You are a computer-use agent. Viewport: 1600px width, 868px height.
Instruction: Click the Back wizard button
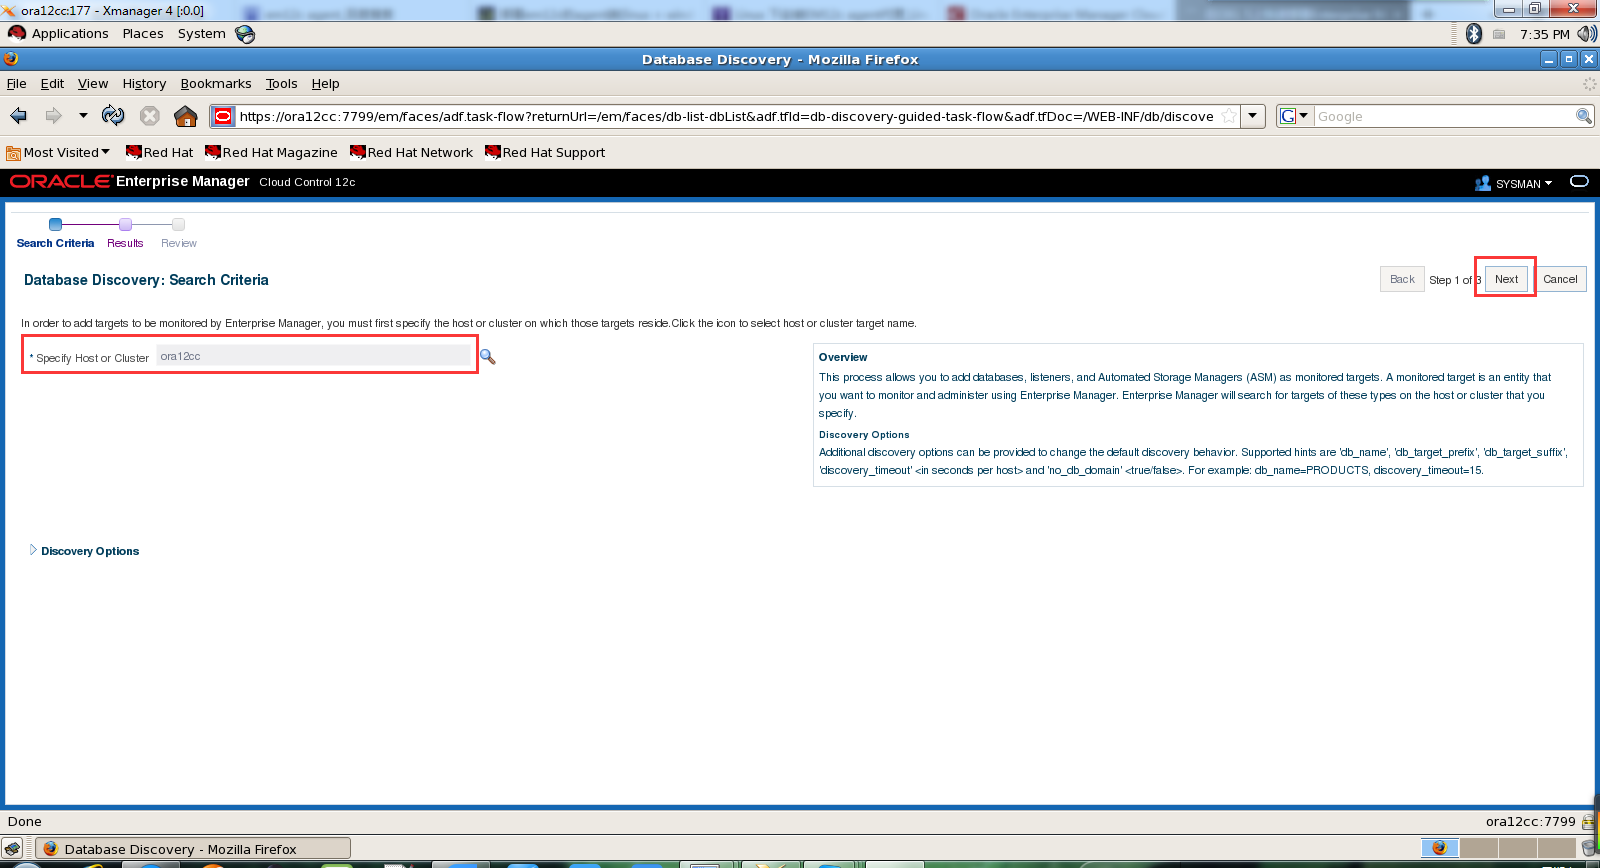1402,279
